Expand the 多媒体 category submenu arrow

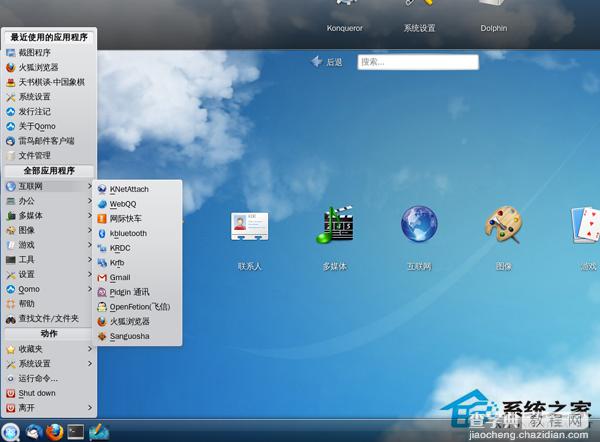(90, 215)
